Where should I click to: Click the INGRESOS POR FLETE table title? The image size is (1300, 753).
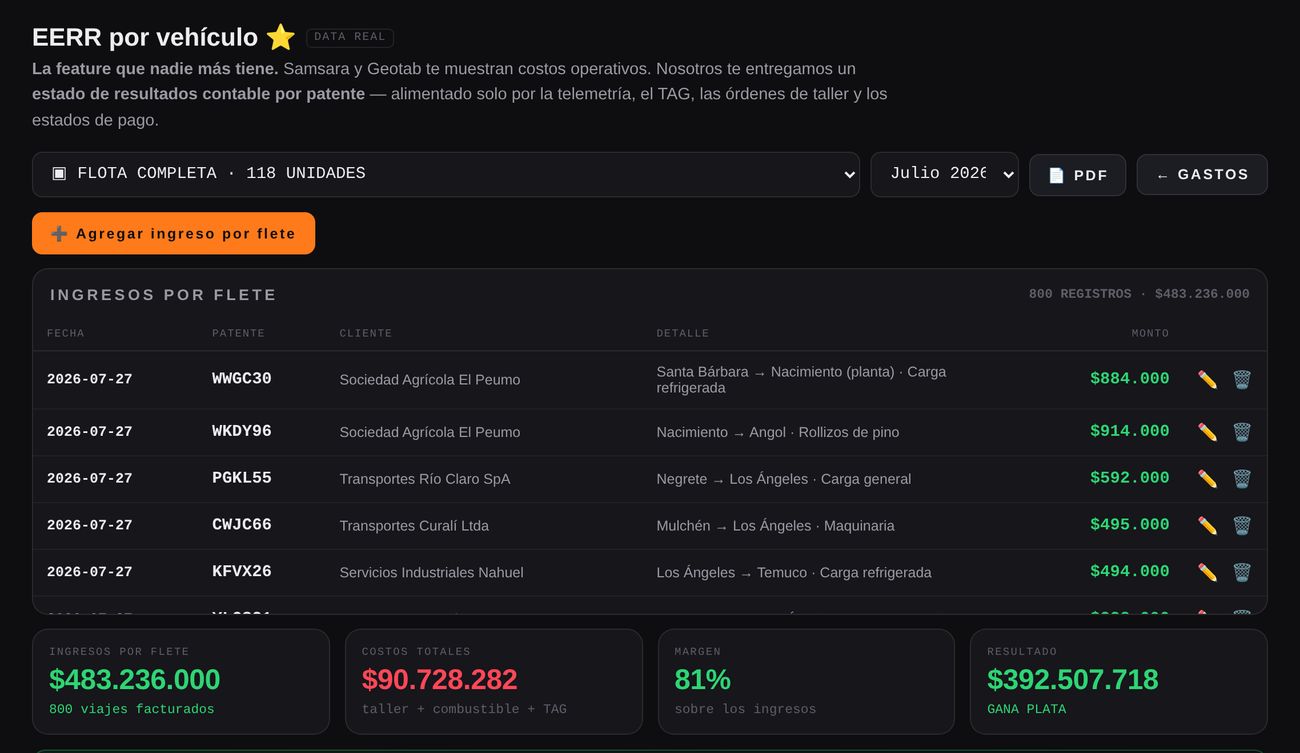click(163, 295)
